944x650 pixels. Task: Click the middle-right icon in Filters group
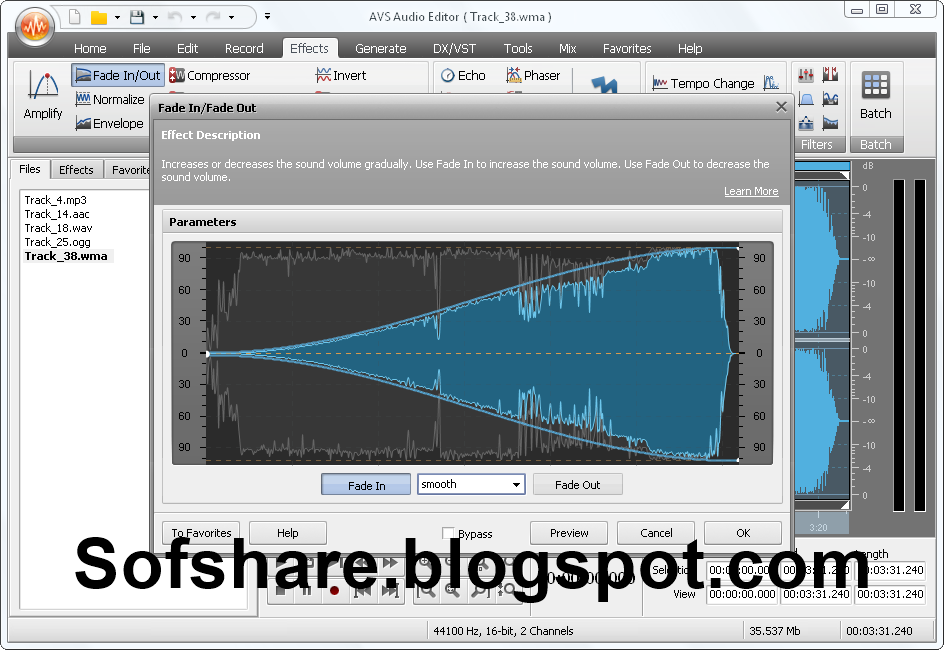830,99
